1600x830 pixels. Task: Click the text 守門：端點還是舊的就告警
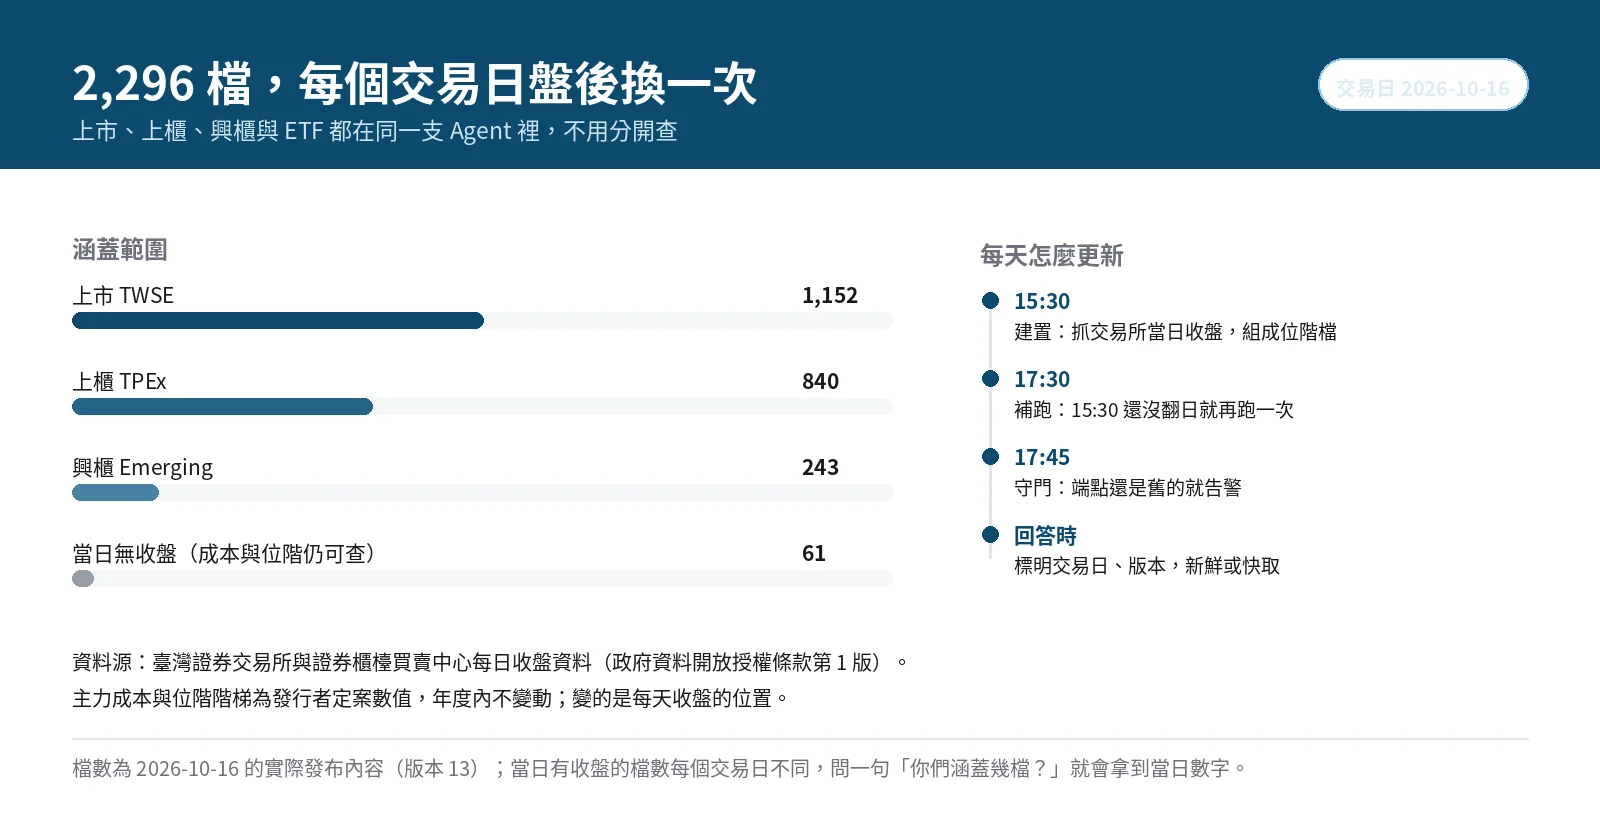point(1128,488)
